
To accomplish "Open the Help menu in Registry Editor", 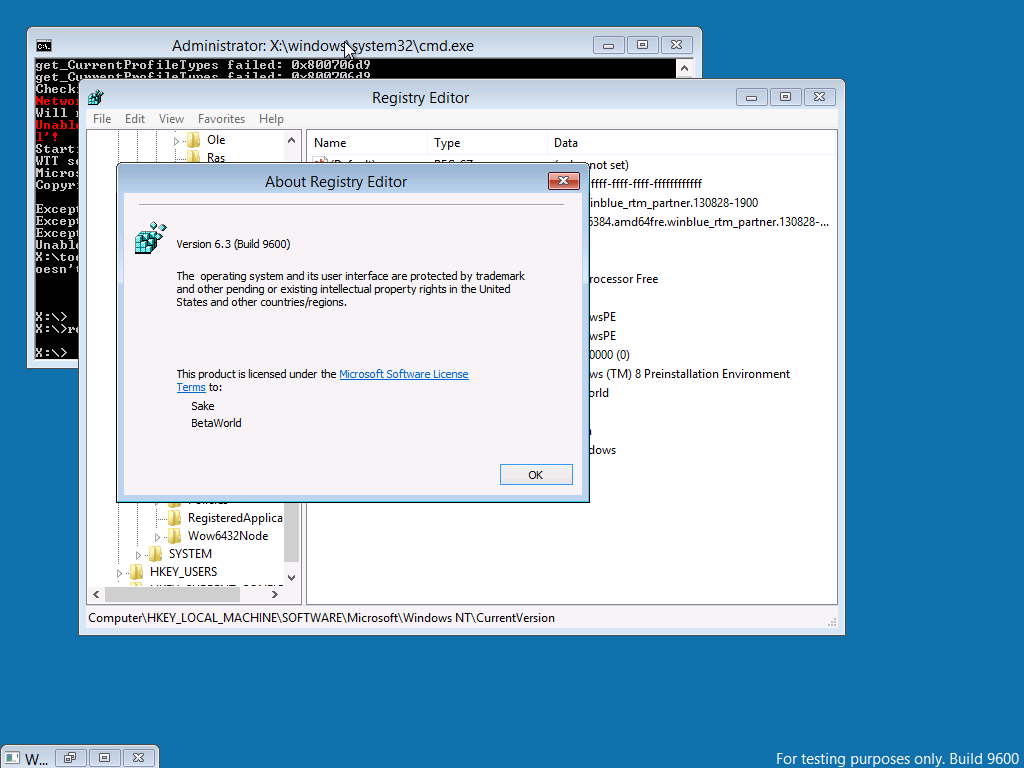I will tap(271, 119).
